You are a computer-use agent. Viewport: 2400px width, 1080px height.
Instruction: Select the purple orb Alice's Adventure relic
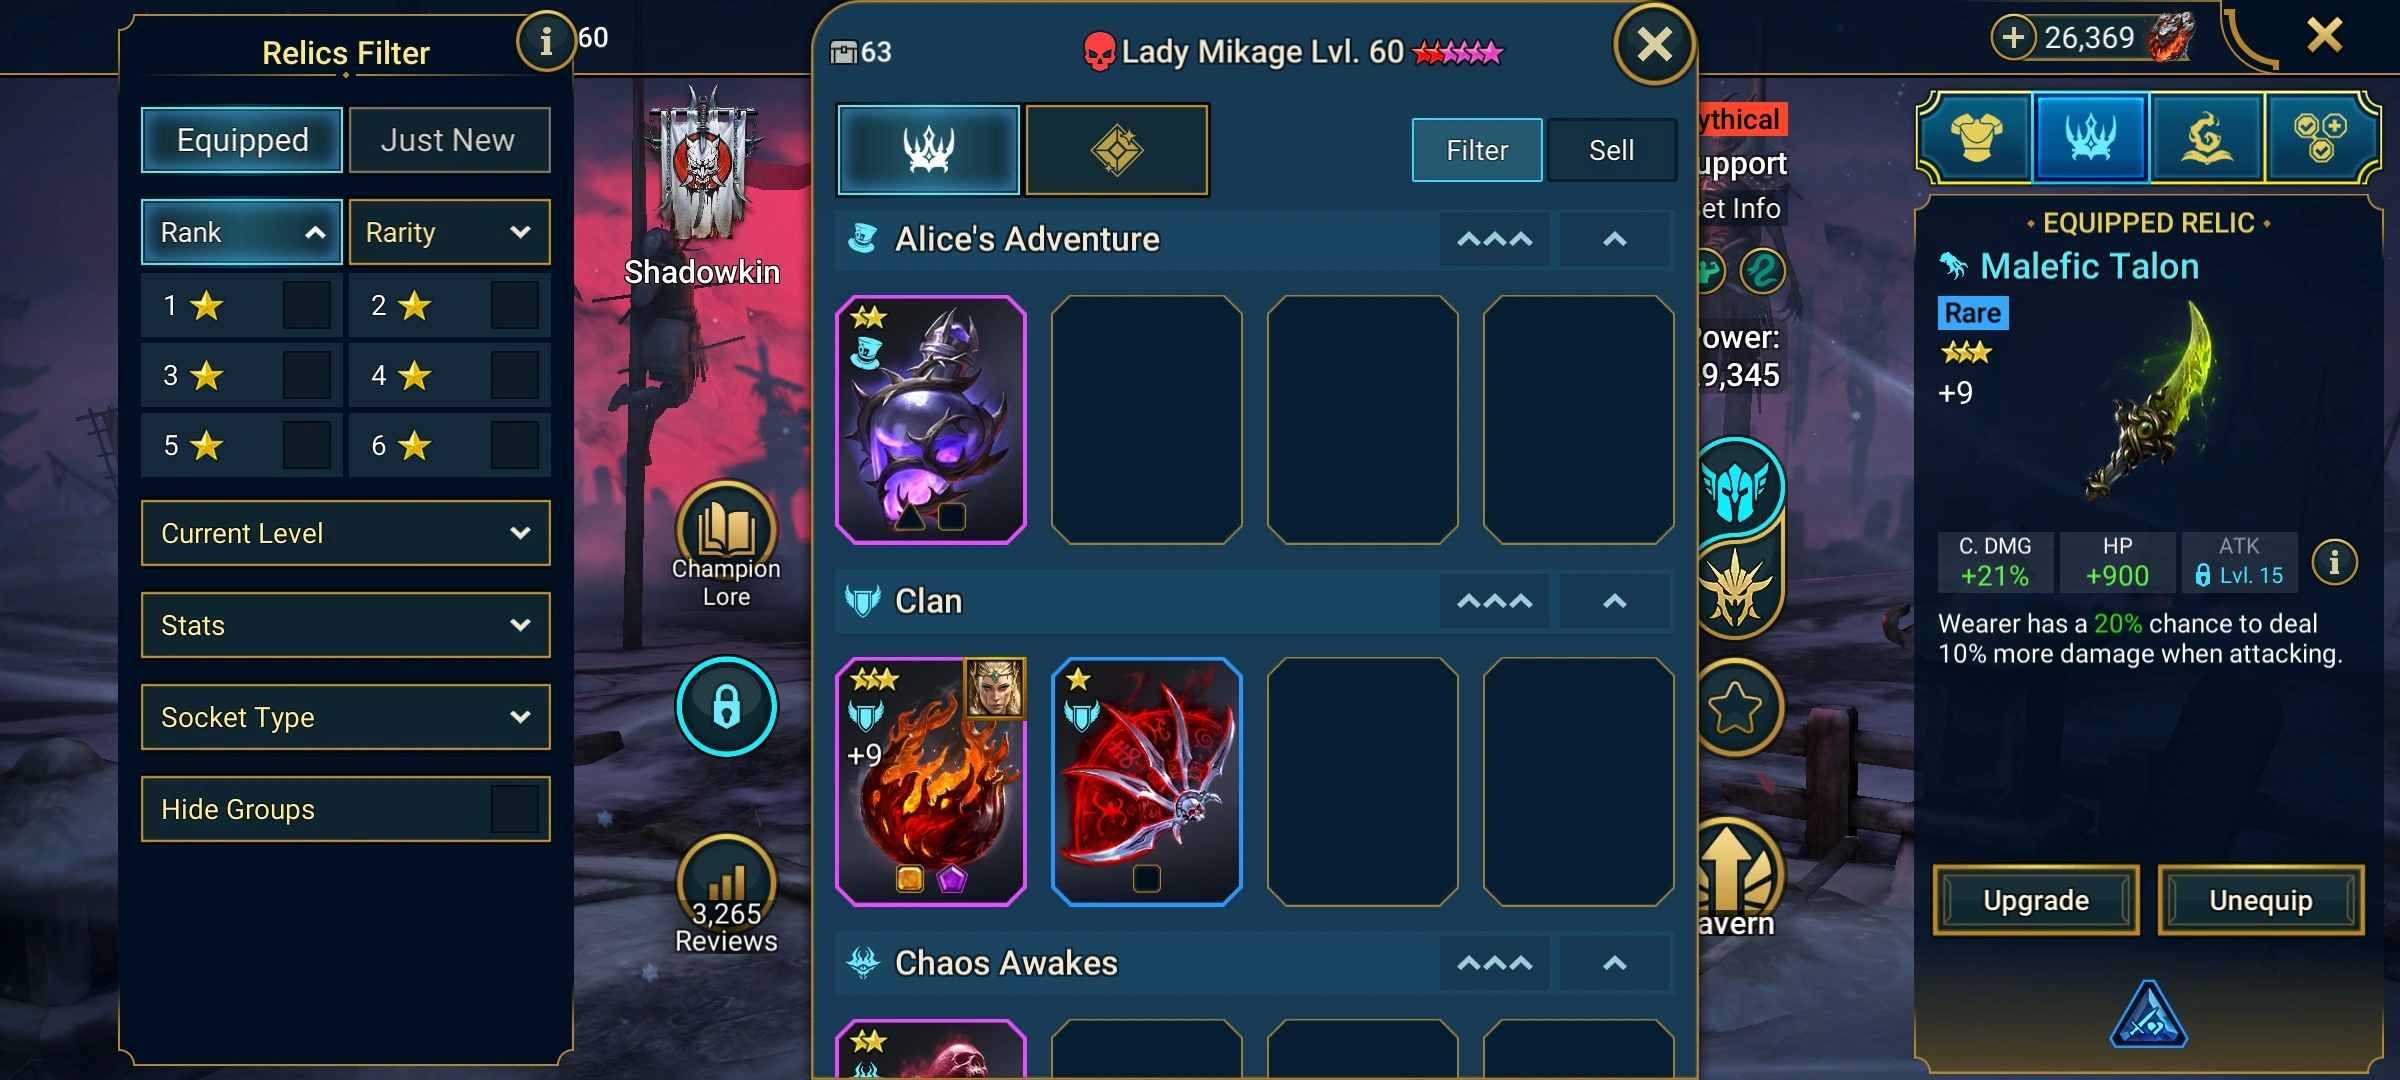(931, 420)
